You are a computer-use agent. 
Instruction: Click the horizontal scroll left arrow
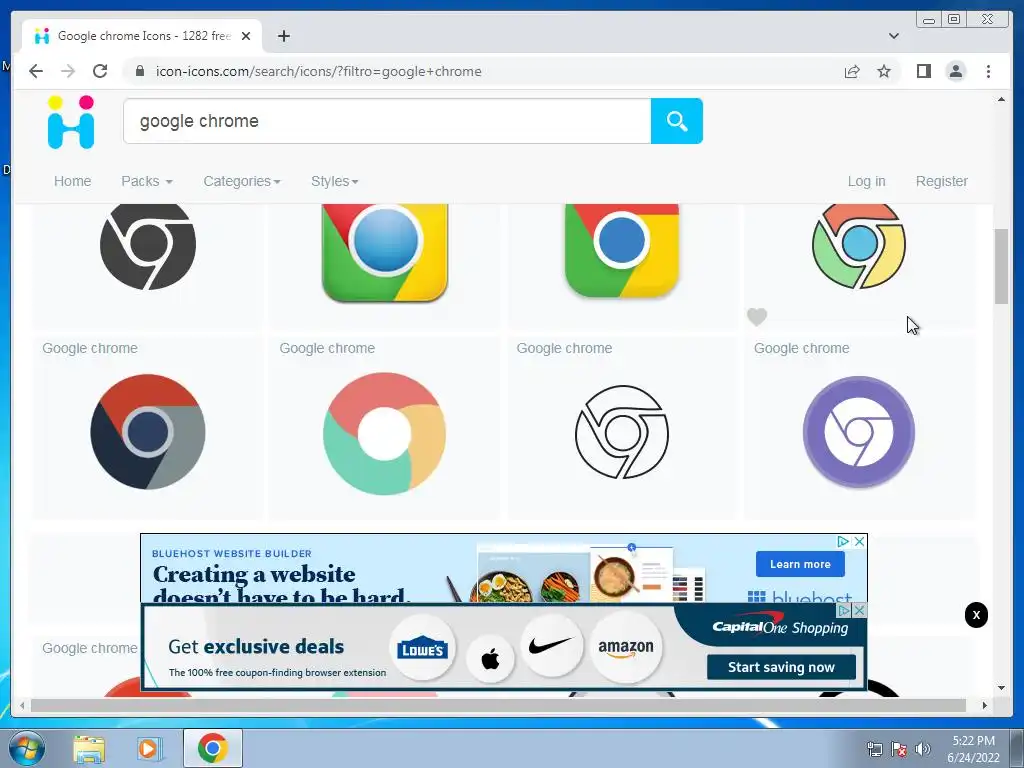pyautogui.click(x=22, y=705)
